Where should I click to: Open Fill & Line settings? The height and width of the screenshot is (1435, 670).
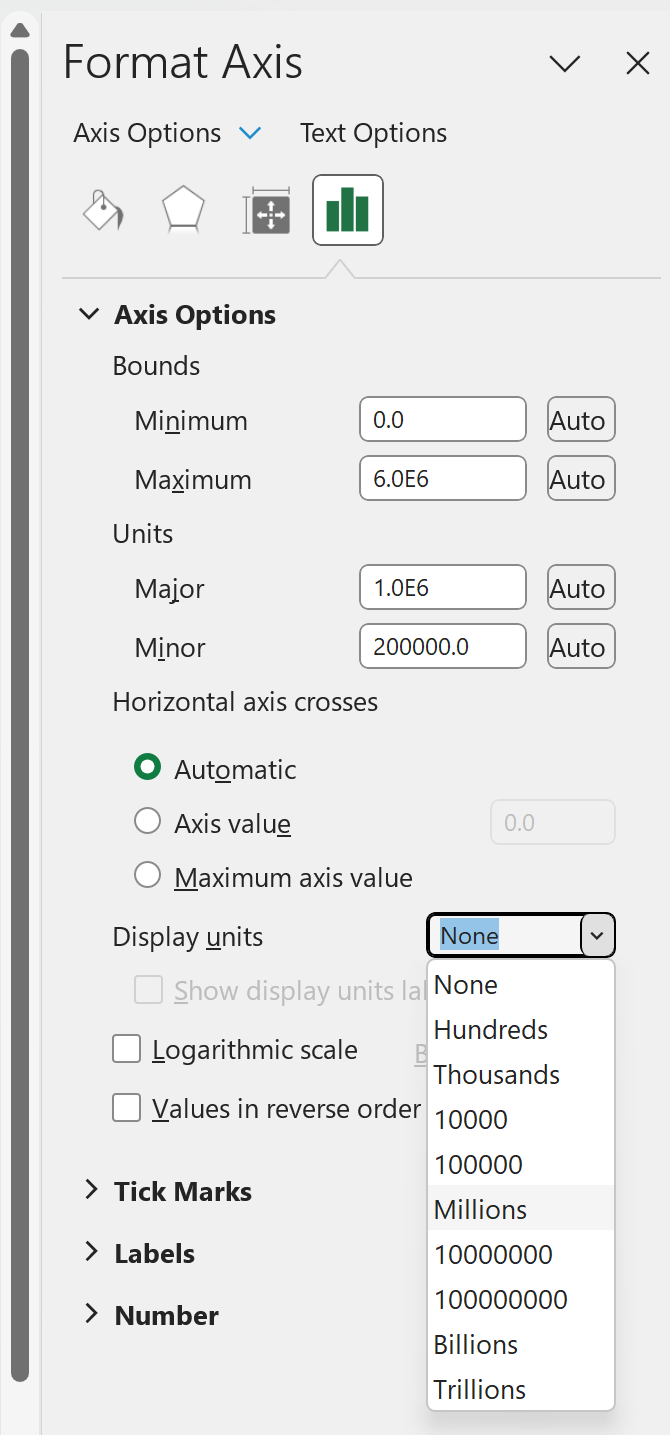click(103, 210)
